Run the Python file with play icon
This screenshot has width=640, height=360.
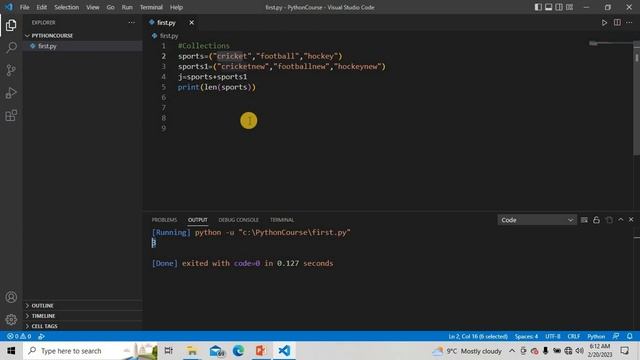point(604,22)
